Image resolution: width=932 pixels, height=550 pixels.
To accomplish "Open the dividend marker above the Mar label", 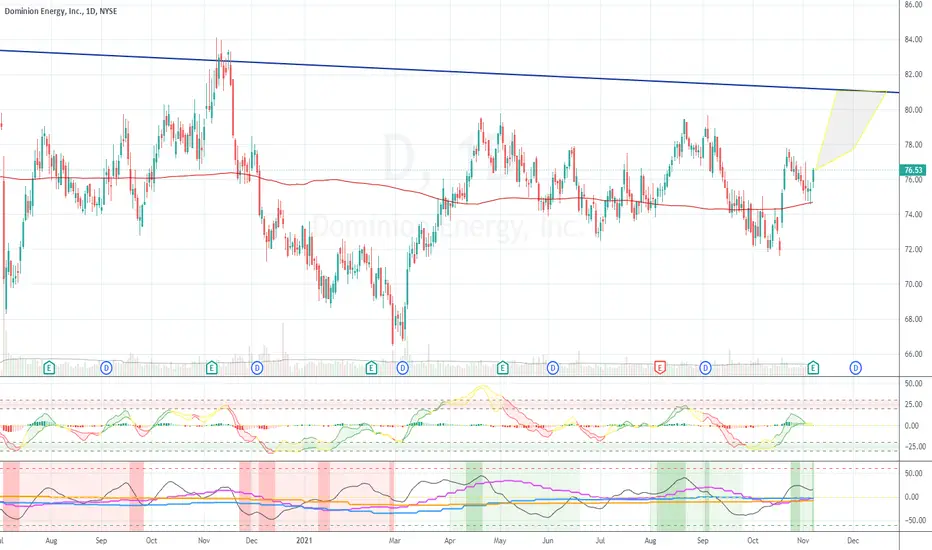I will click(x=402, y=368).
